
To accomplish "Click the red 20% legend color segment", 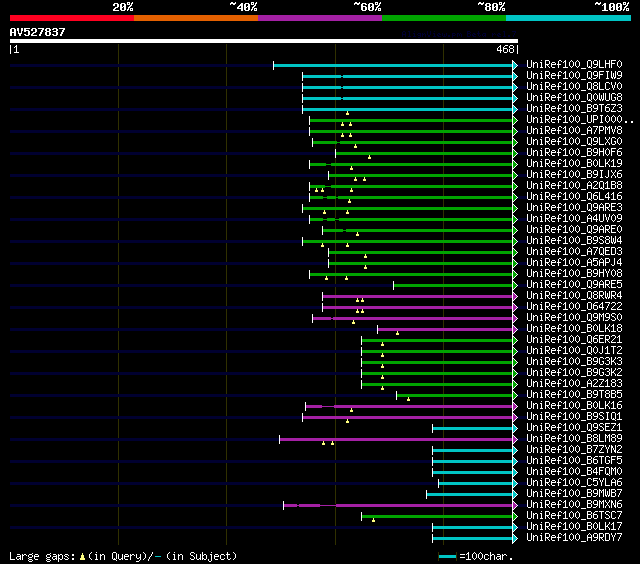I will click(72, 18).
